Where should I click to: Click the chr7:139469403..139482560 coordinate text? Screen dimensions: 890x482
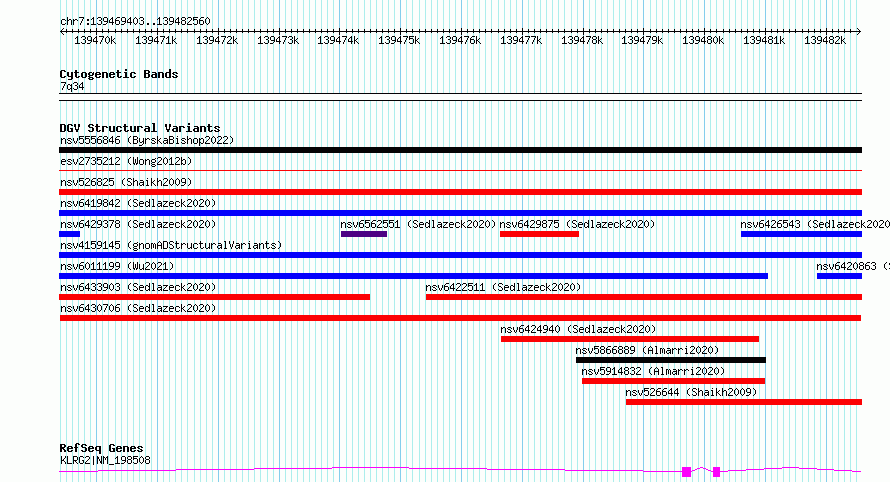135,21
